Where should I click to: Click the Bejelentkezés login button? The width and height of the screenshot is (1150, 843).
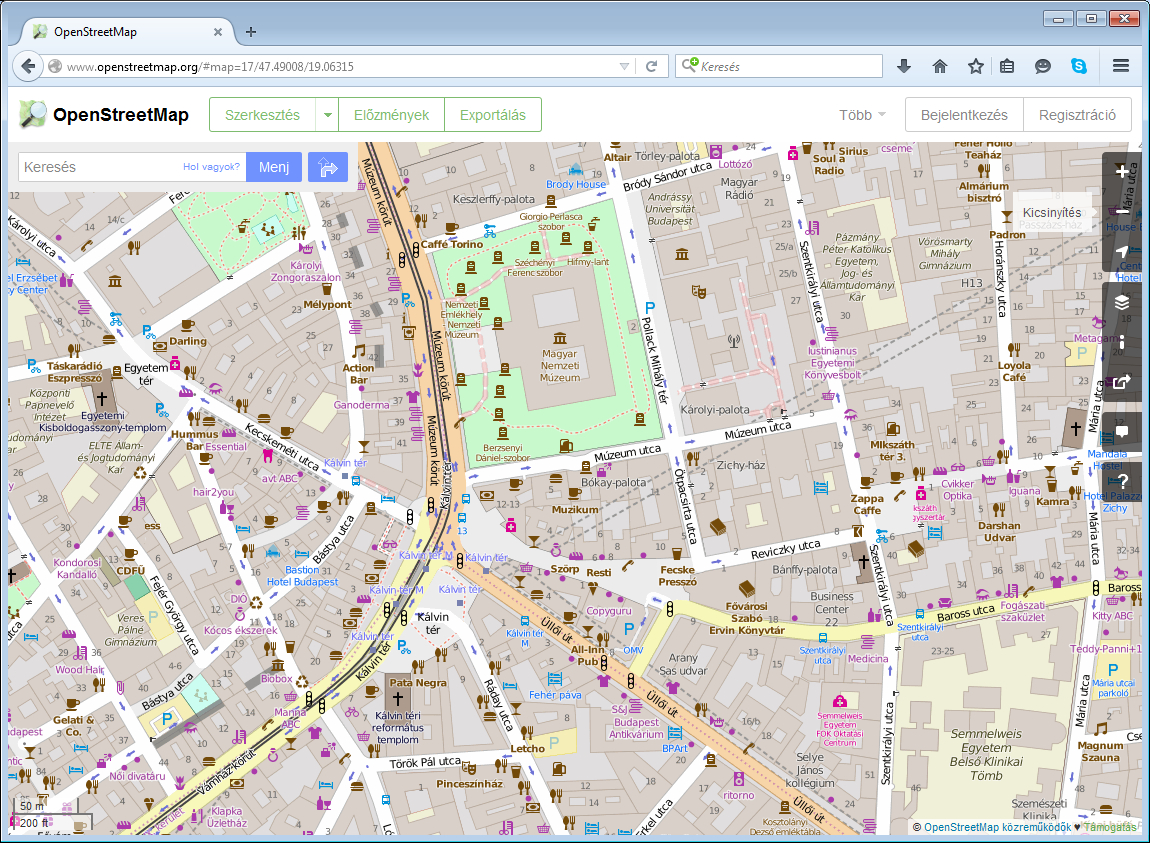(964, 115)
